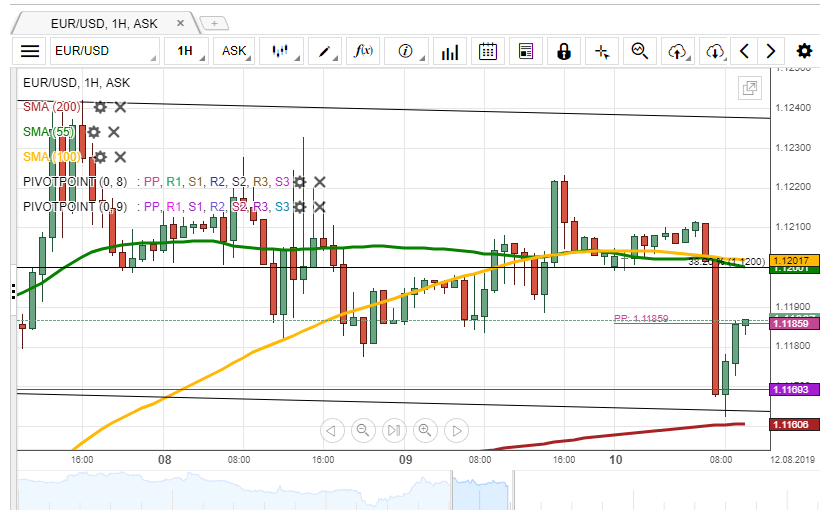
Task: Add a new chart tab
Action: [x=214, y=22]
